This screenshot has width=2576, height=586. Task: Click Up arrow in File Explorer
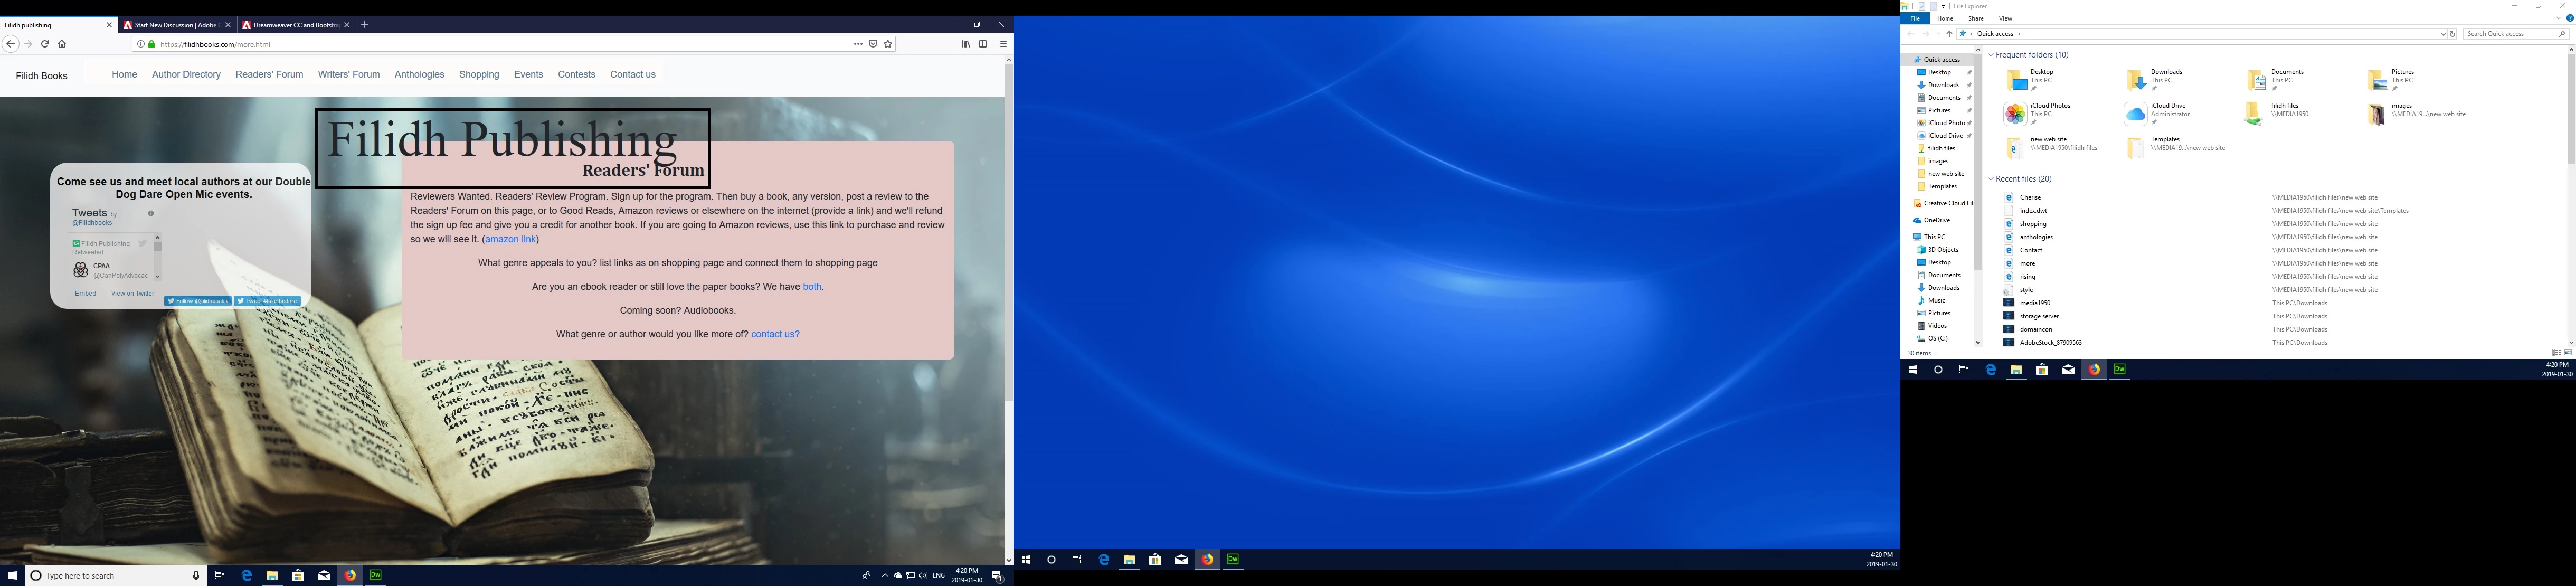tap(1949, 34)
